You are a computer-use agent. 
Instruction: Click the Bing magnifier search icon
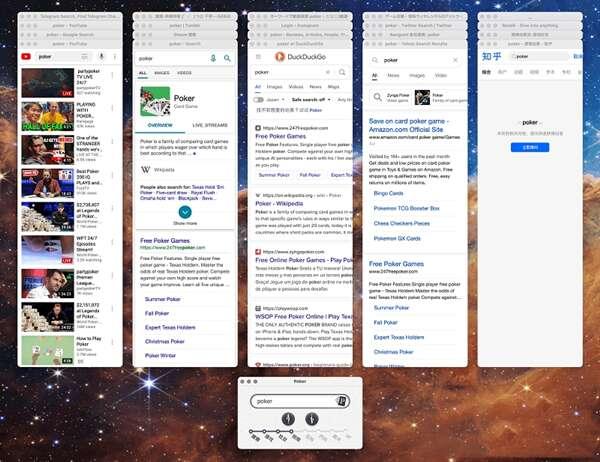227,59
